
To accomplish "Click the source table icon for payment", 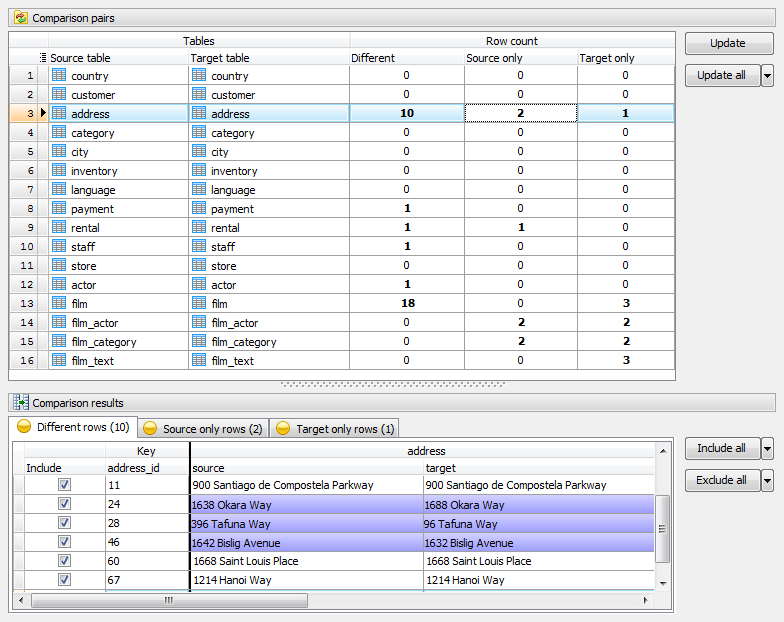I will click(x=59, y=209).
